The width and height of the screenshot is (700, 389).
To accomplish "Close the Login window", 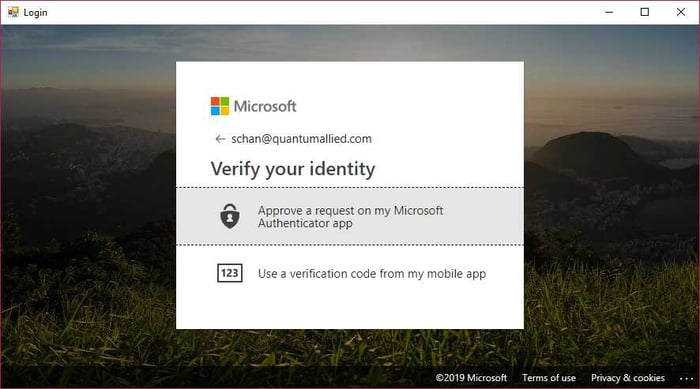I will tap(681, 12).
